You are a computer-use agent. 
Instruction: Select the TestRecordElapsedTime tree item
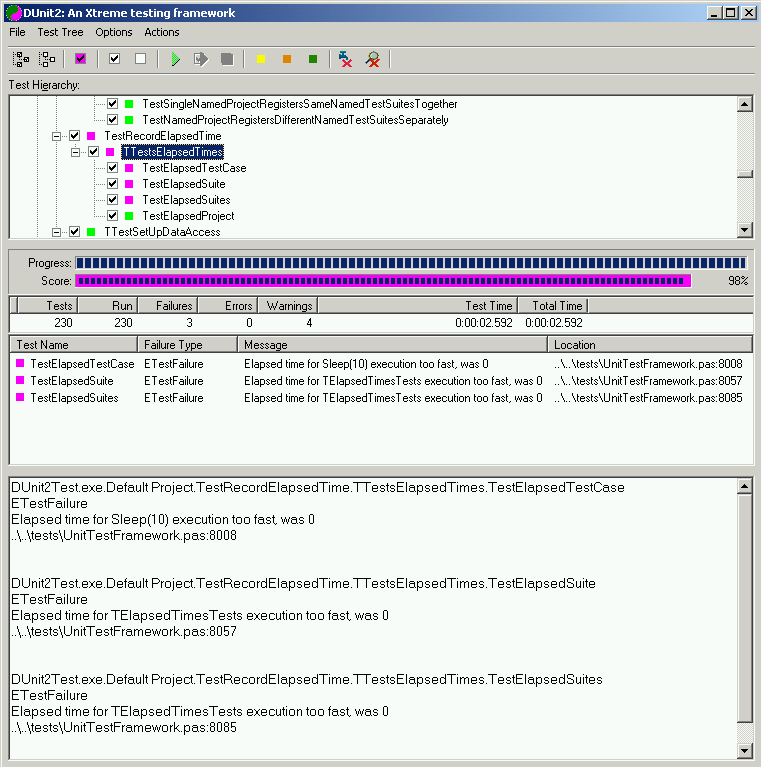163,136
